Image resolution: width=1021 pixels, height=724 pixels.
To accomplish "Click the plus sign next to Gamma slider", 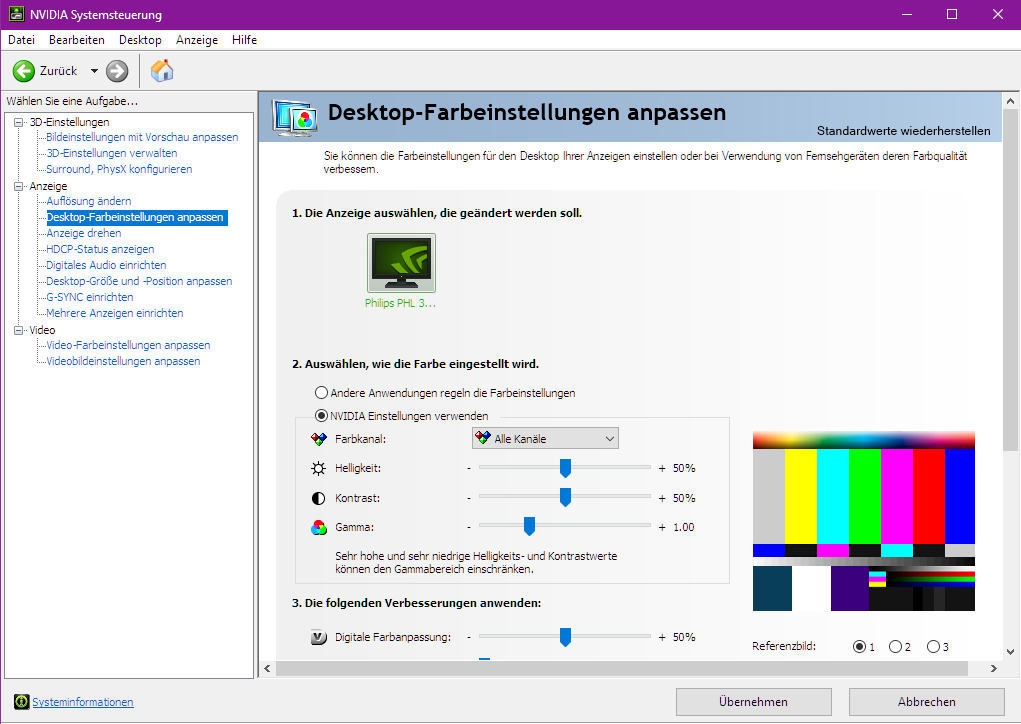I will [x=662, y=527].
